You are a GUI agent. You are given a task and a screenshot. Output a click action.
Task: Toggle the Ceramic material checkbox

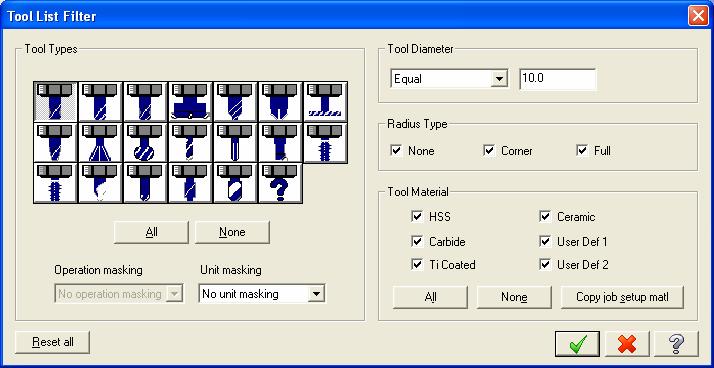[545, 216]
